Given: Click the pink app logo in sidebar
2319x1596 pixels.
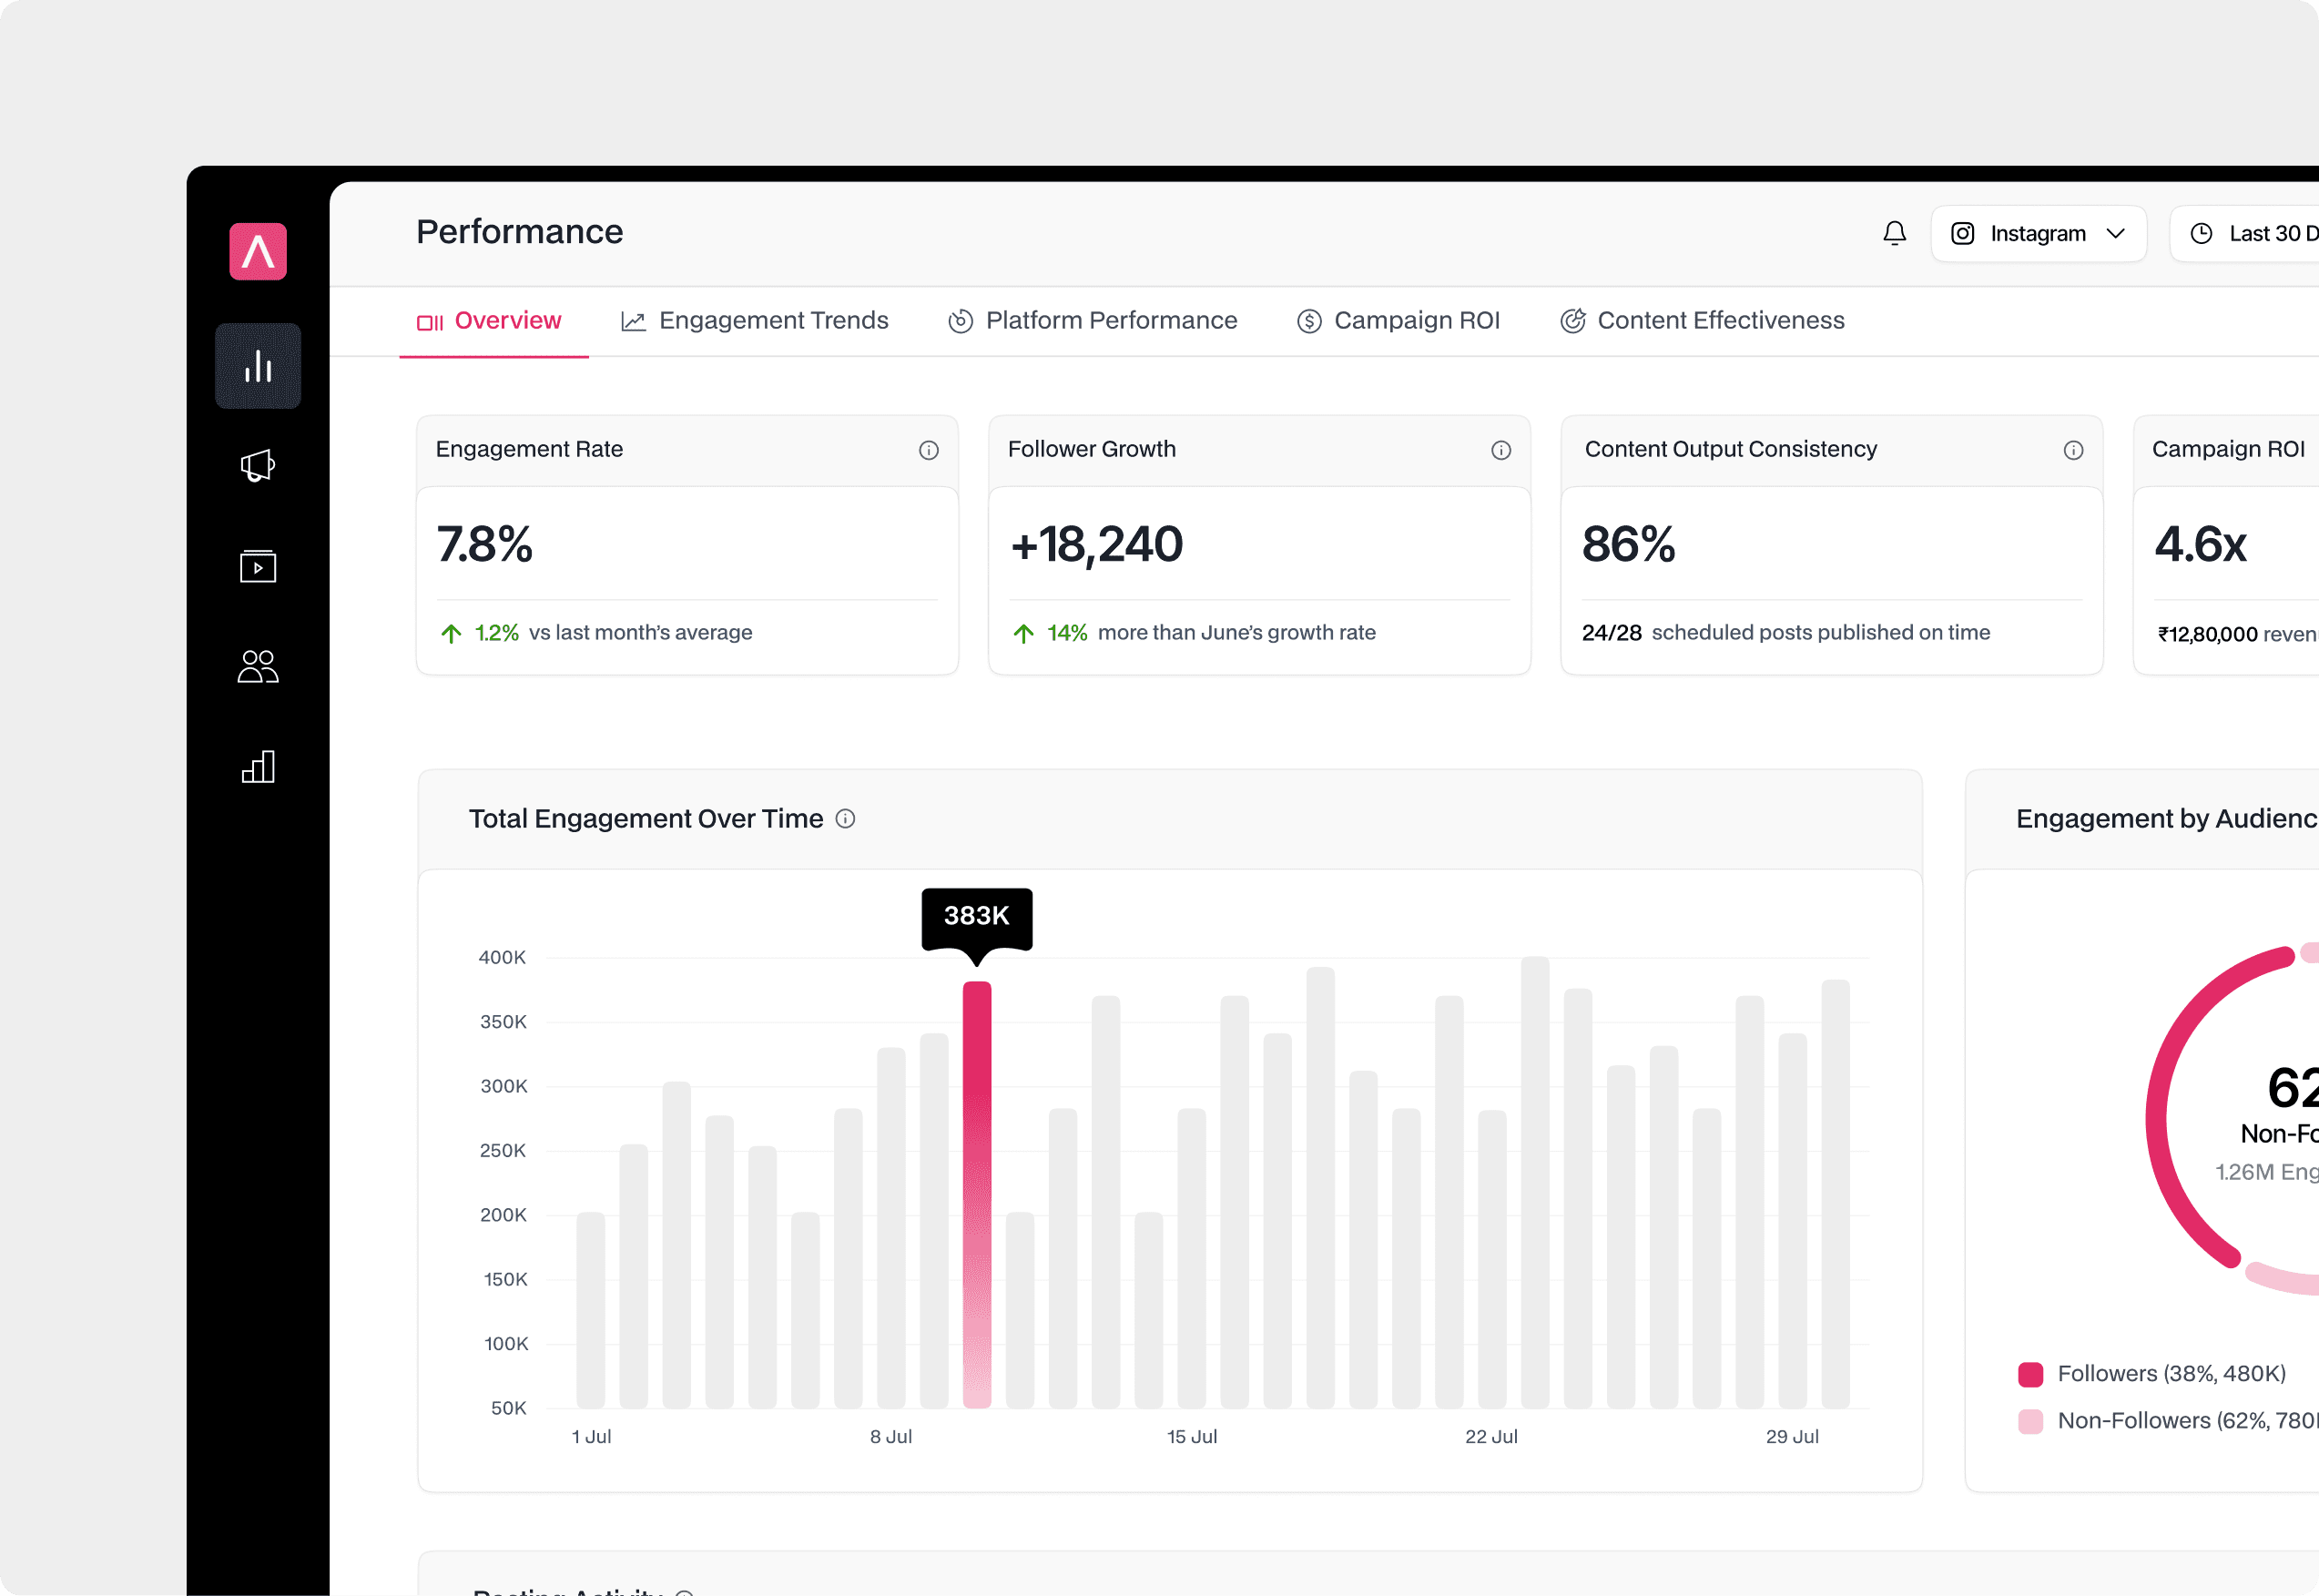Looking at the screenshot, I should [x=258, y=251].
